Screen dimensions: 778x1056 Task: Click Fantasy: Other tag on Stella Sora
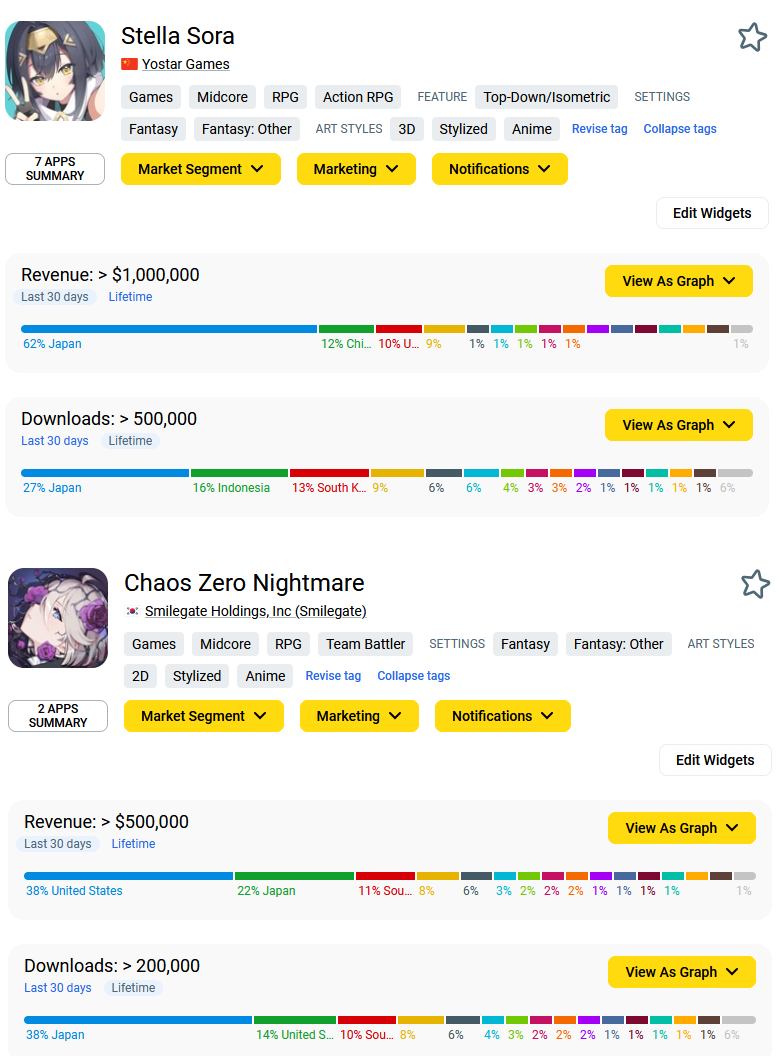pos(247,129)
